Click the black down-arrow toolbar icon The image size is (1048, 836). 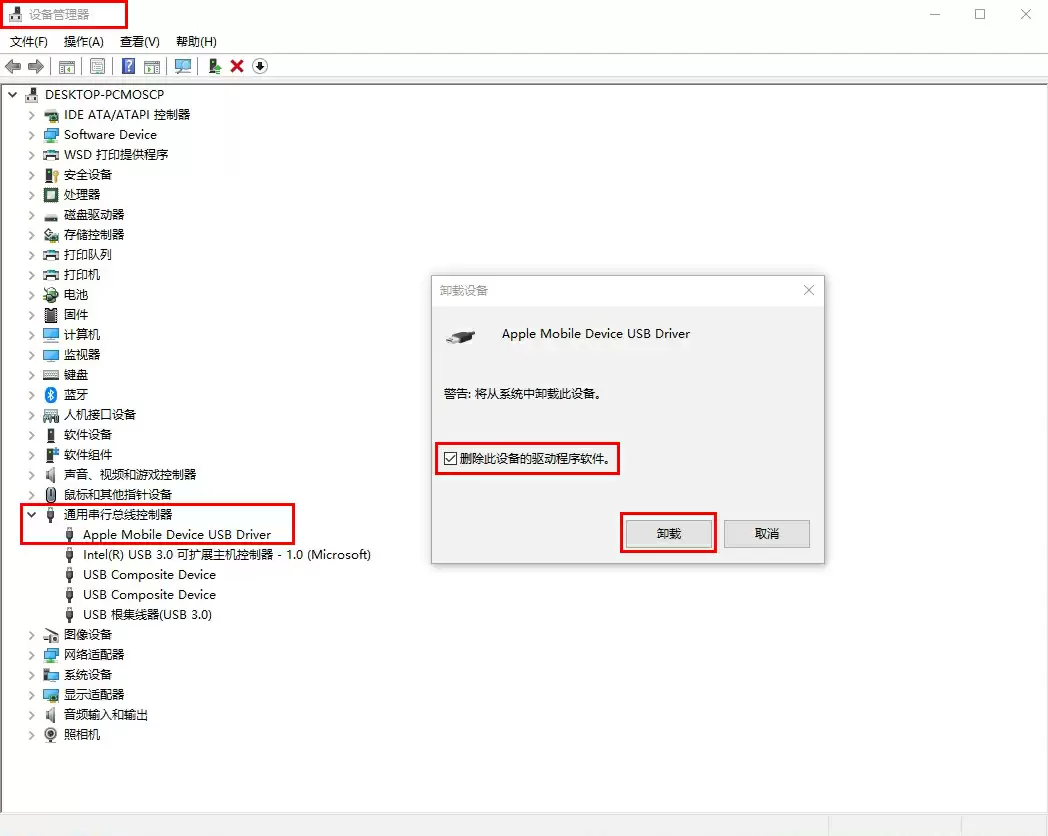[x=260, y=66]
